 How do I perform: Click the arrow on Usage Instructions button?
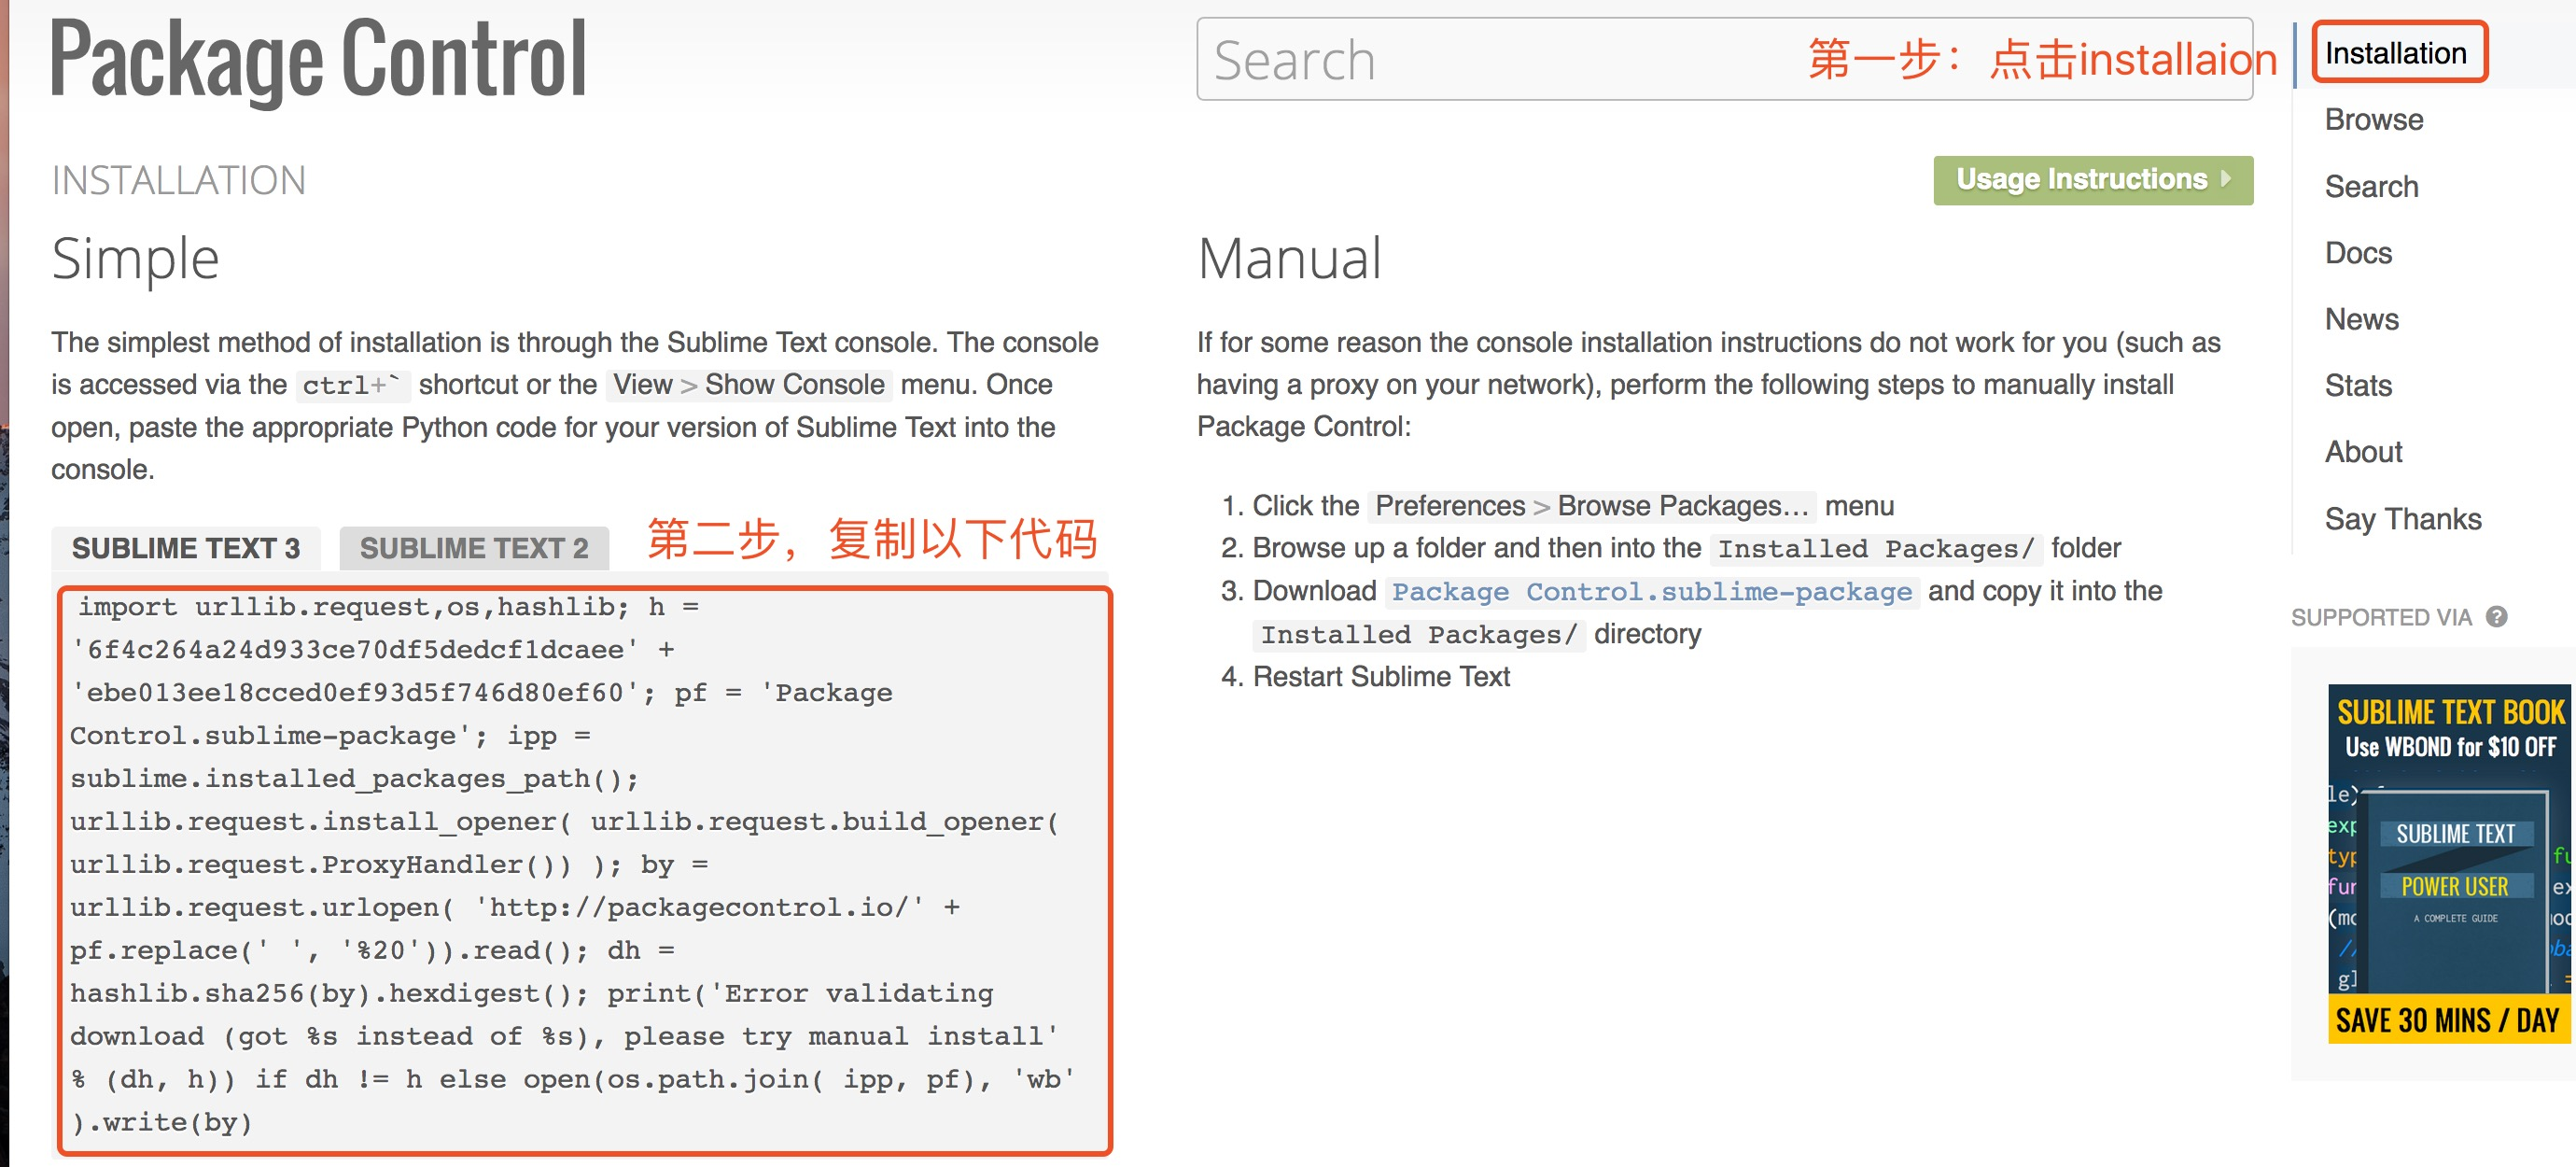point(2226,179)
